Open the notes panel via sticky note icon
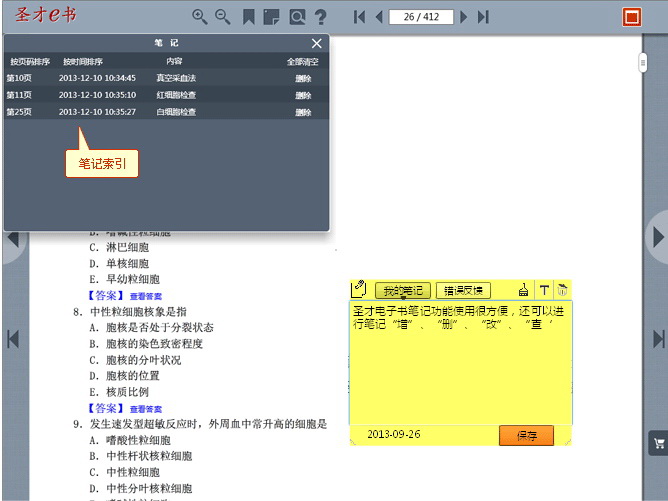Image resolution: width=668 pixels, height=501 pixels. coord(271,17)
